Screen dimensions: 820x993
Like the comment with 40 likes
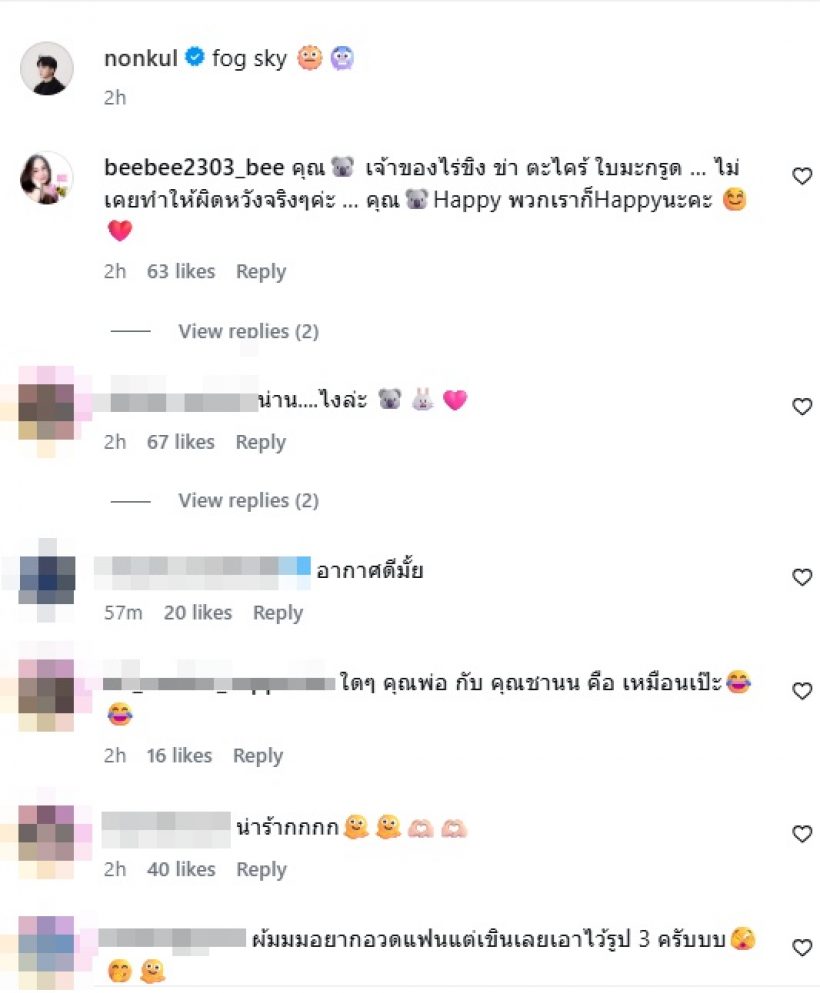pyautogui.click(x=802, y=834)
